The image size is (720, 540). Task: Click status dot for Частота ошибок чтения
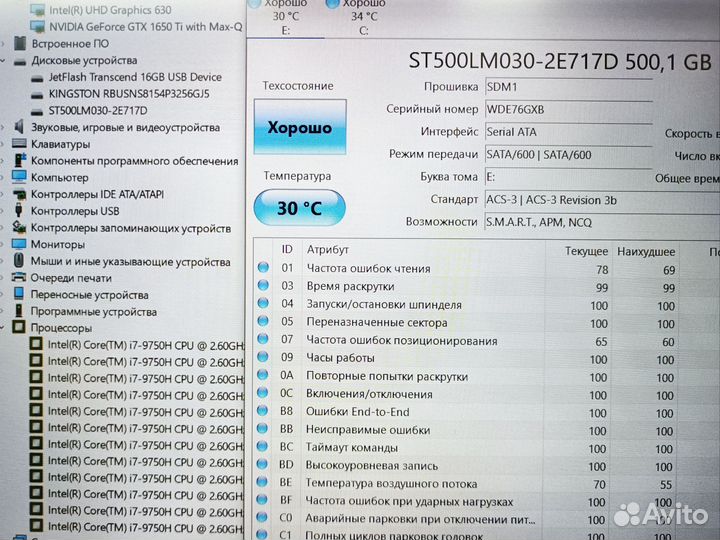(x=264, y=268)
